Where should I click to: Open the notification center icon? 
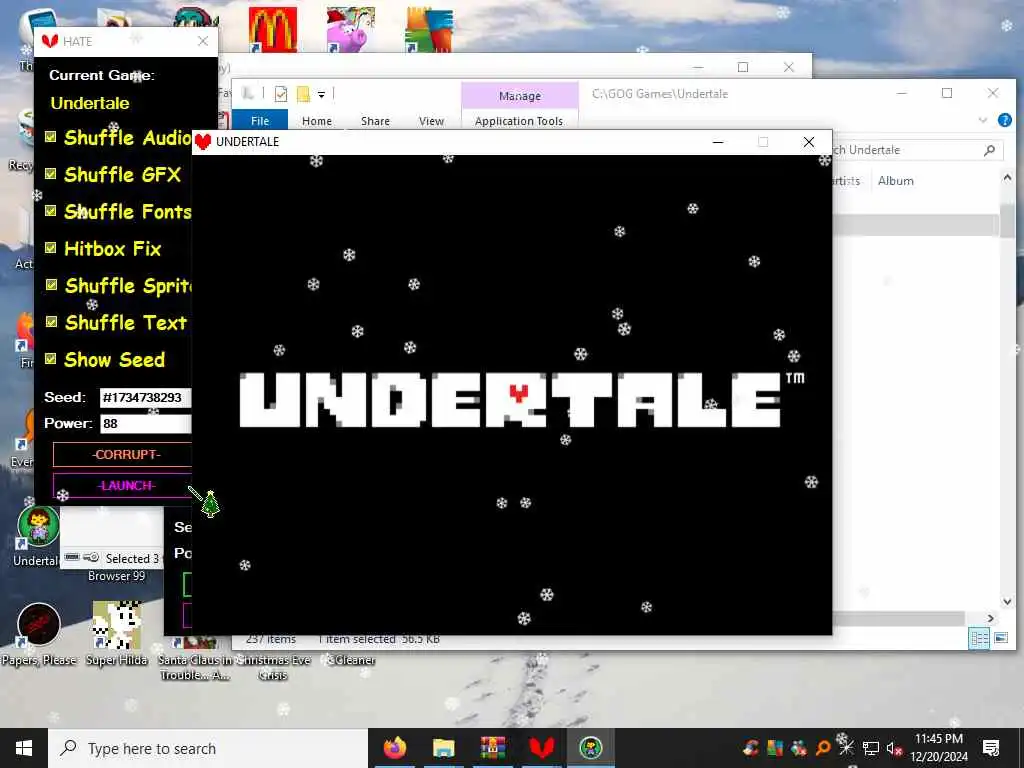[991, 748]
